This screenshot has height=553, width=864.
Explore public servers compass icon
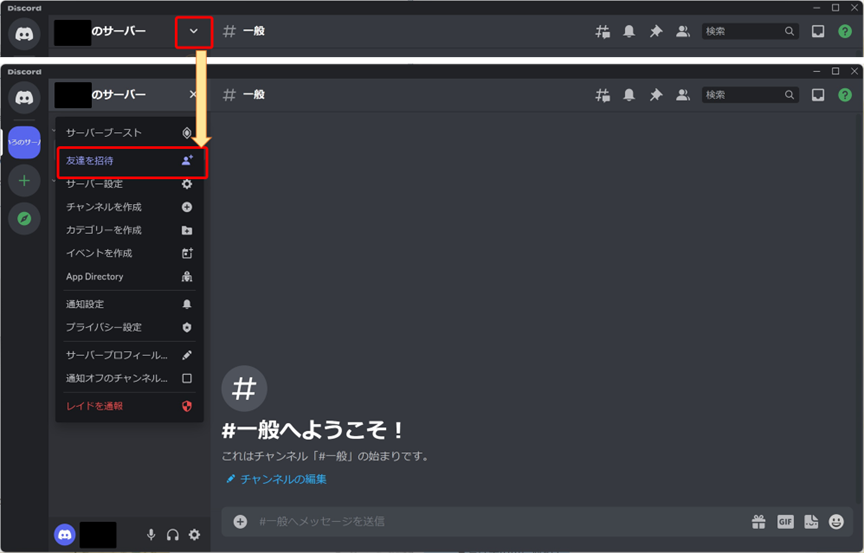coord(24,219)
